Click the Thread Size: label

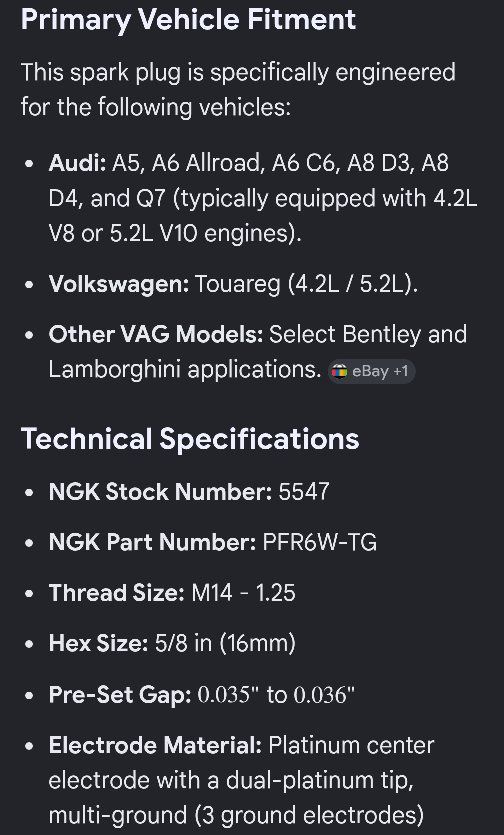117,593
